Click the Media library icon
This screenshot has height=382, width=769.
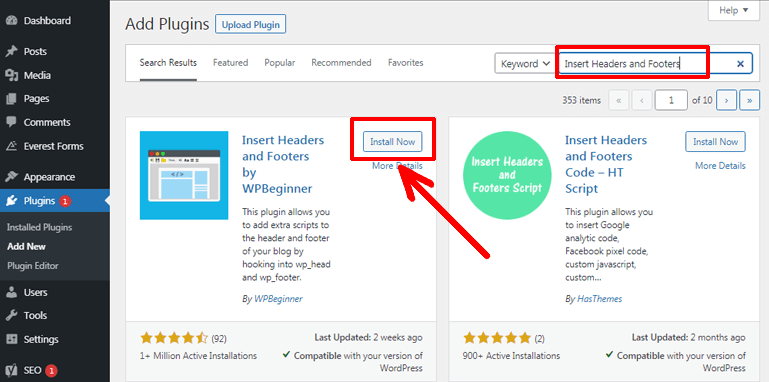coord(11,76)
